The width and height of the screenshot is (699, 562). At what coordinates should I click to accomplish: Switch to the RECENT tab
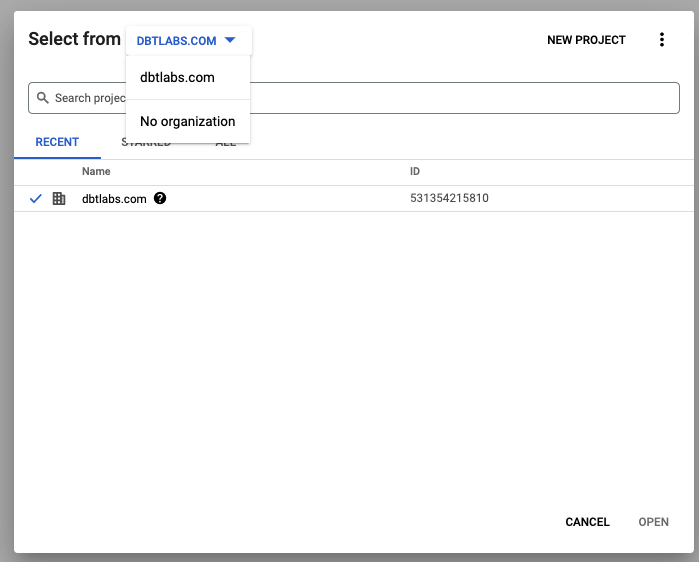click(x=57, y=142)
